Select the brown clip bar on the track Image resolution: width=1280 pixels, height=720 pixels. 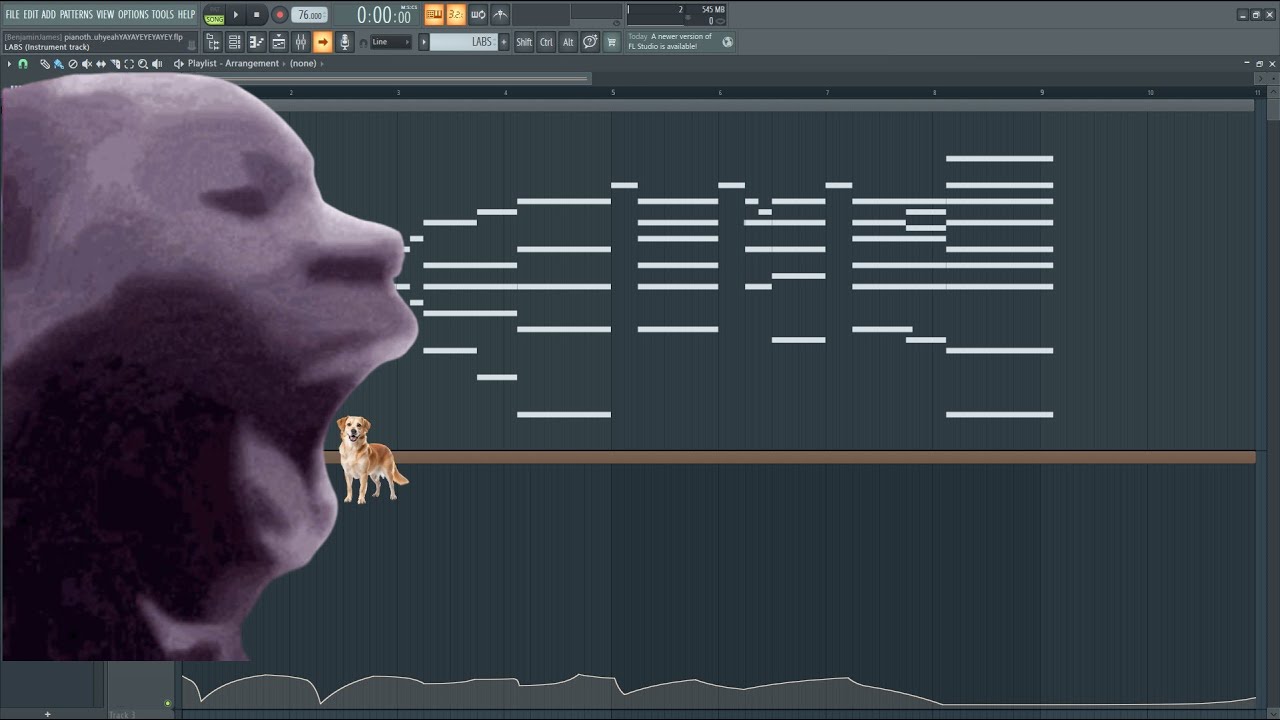tap(790, 457)
